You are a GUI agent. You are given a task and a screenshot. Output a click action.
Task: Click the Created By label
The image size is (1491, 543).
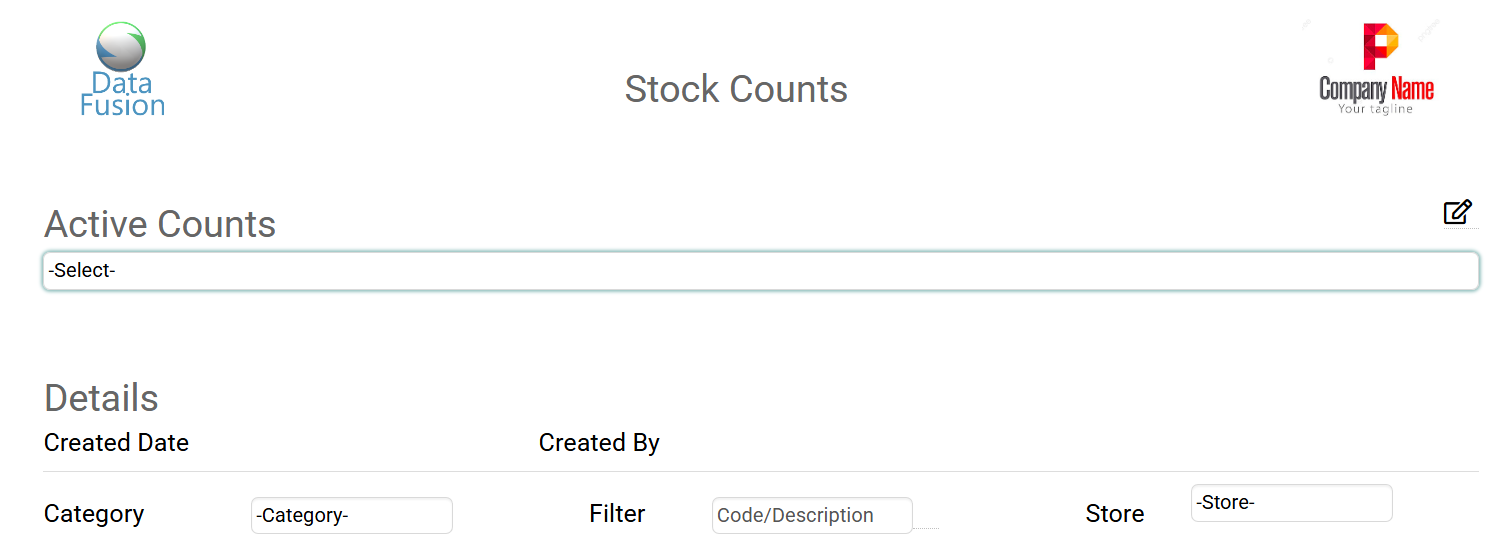[x=599, y=443]
